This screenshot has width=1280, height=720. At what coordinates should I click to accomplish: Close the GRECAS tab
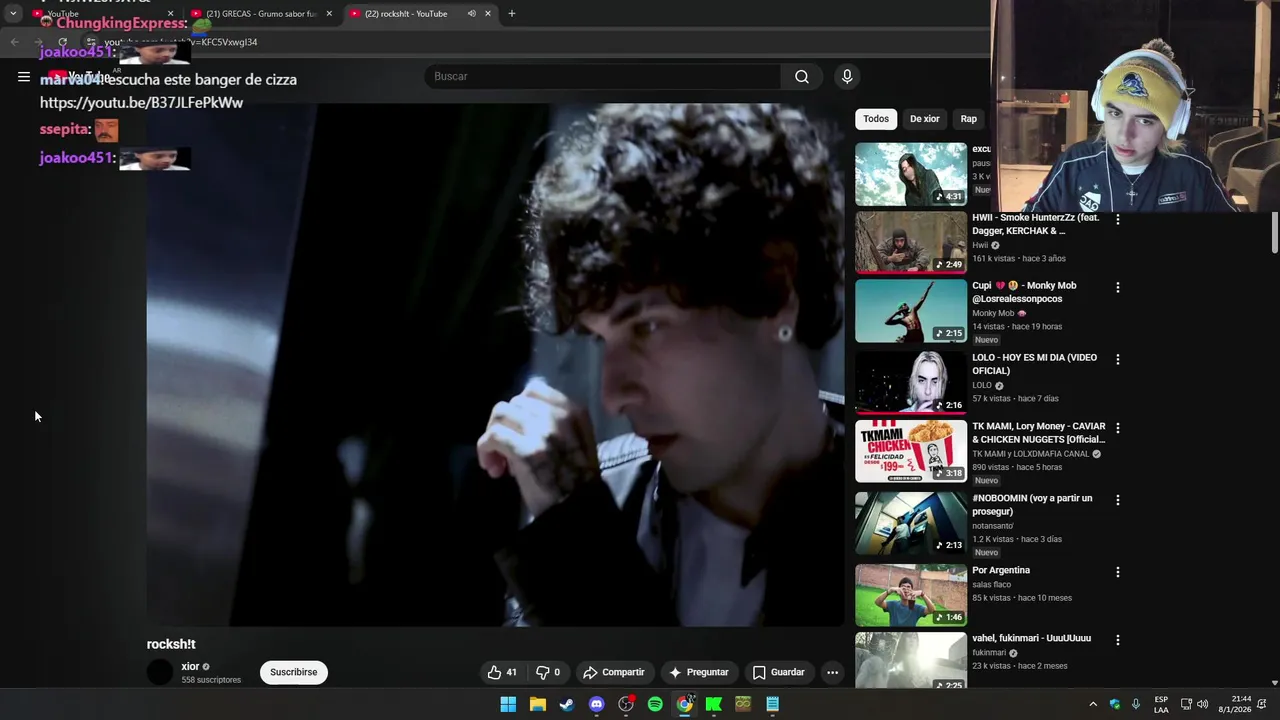coord(329,14)
